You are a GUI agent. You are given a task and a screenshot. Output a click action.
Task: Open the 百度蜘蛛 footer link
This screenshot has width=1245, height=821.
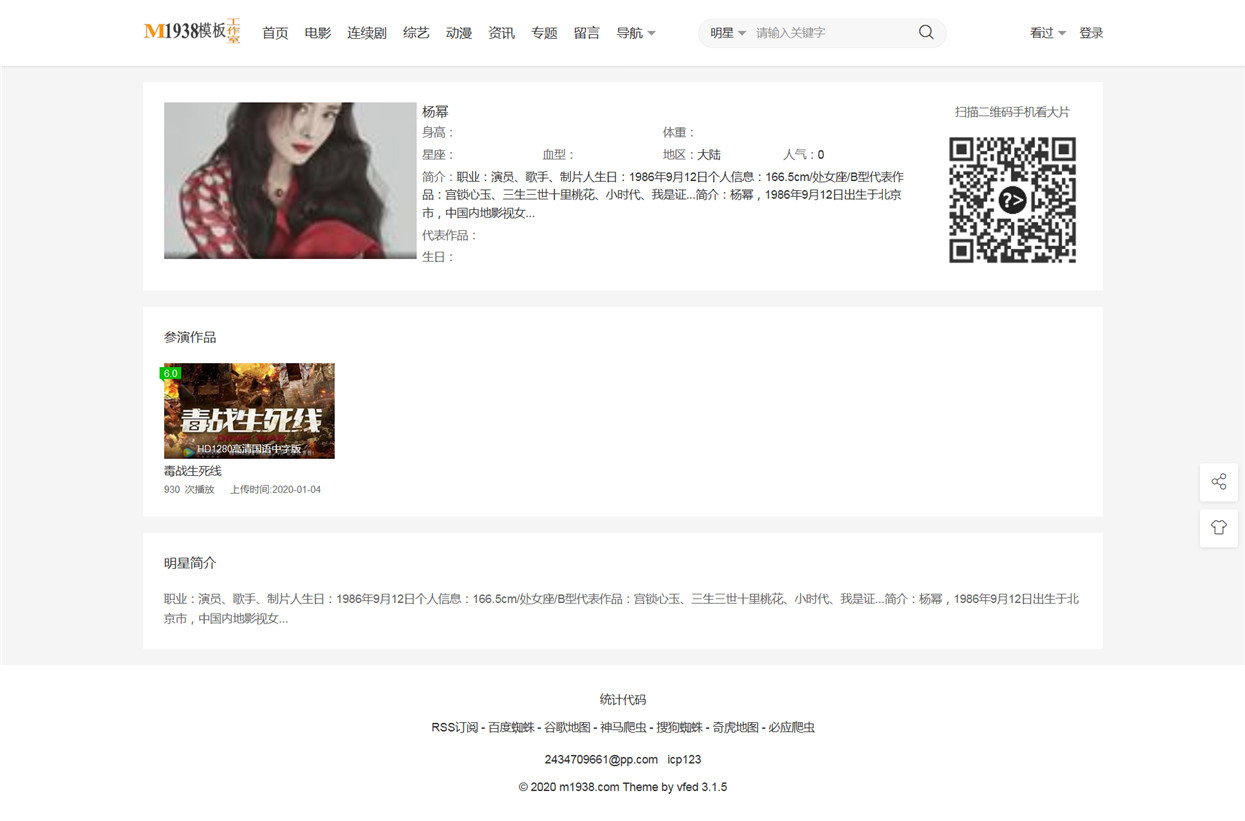tap(511, 728)
